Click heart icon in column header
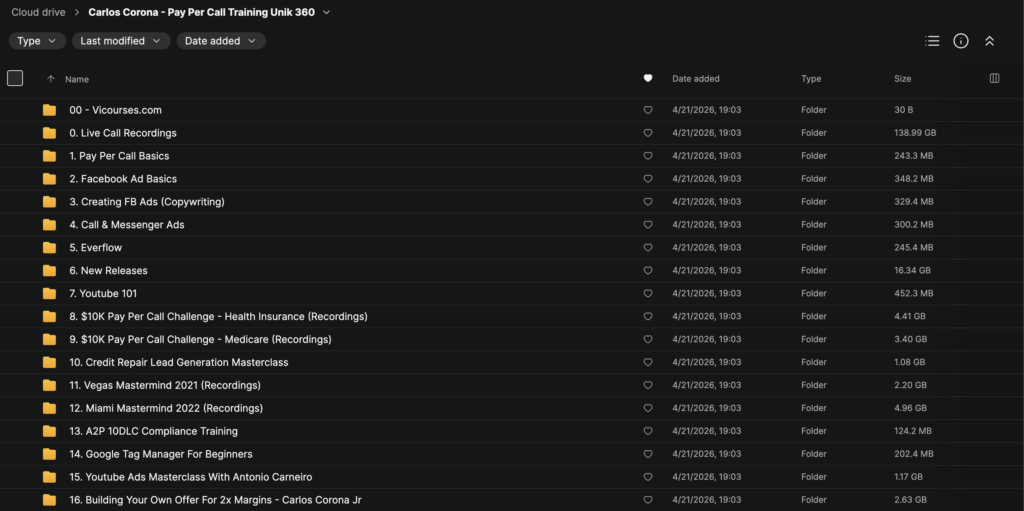The width and height of the screenshot is (1024, 511). 648,78
